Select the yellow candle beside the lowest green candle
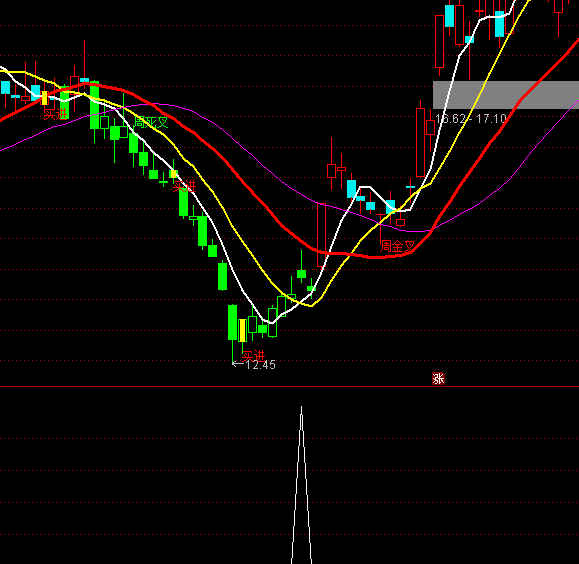The image size is (579, 564). (242, 330)
